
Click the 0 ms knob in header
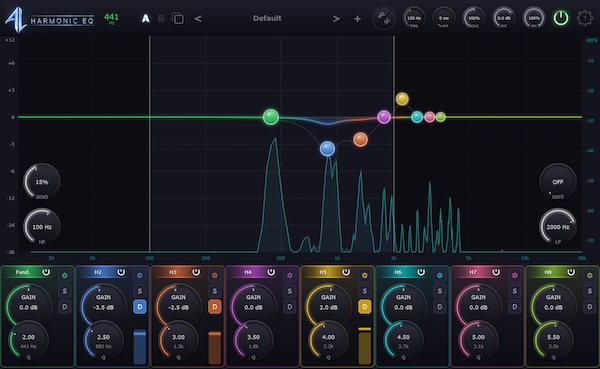(x=444, y=18)
